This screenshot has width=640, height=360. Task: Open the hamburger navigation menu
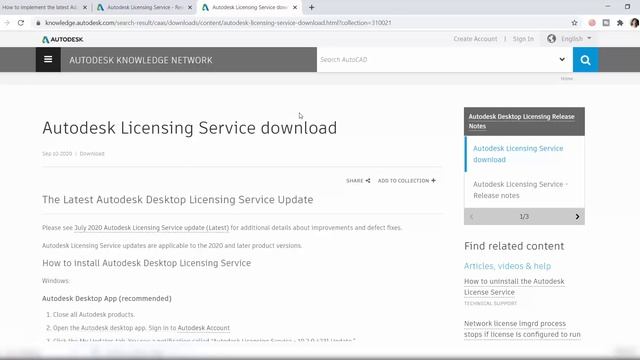pos(48,60)
